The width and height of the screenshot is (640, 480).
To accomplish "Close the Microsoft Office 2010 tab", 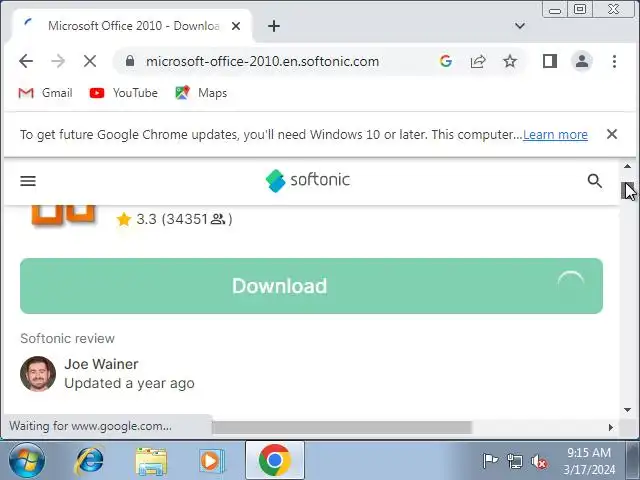I will pyautogui.click(x=236, y=26).
